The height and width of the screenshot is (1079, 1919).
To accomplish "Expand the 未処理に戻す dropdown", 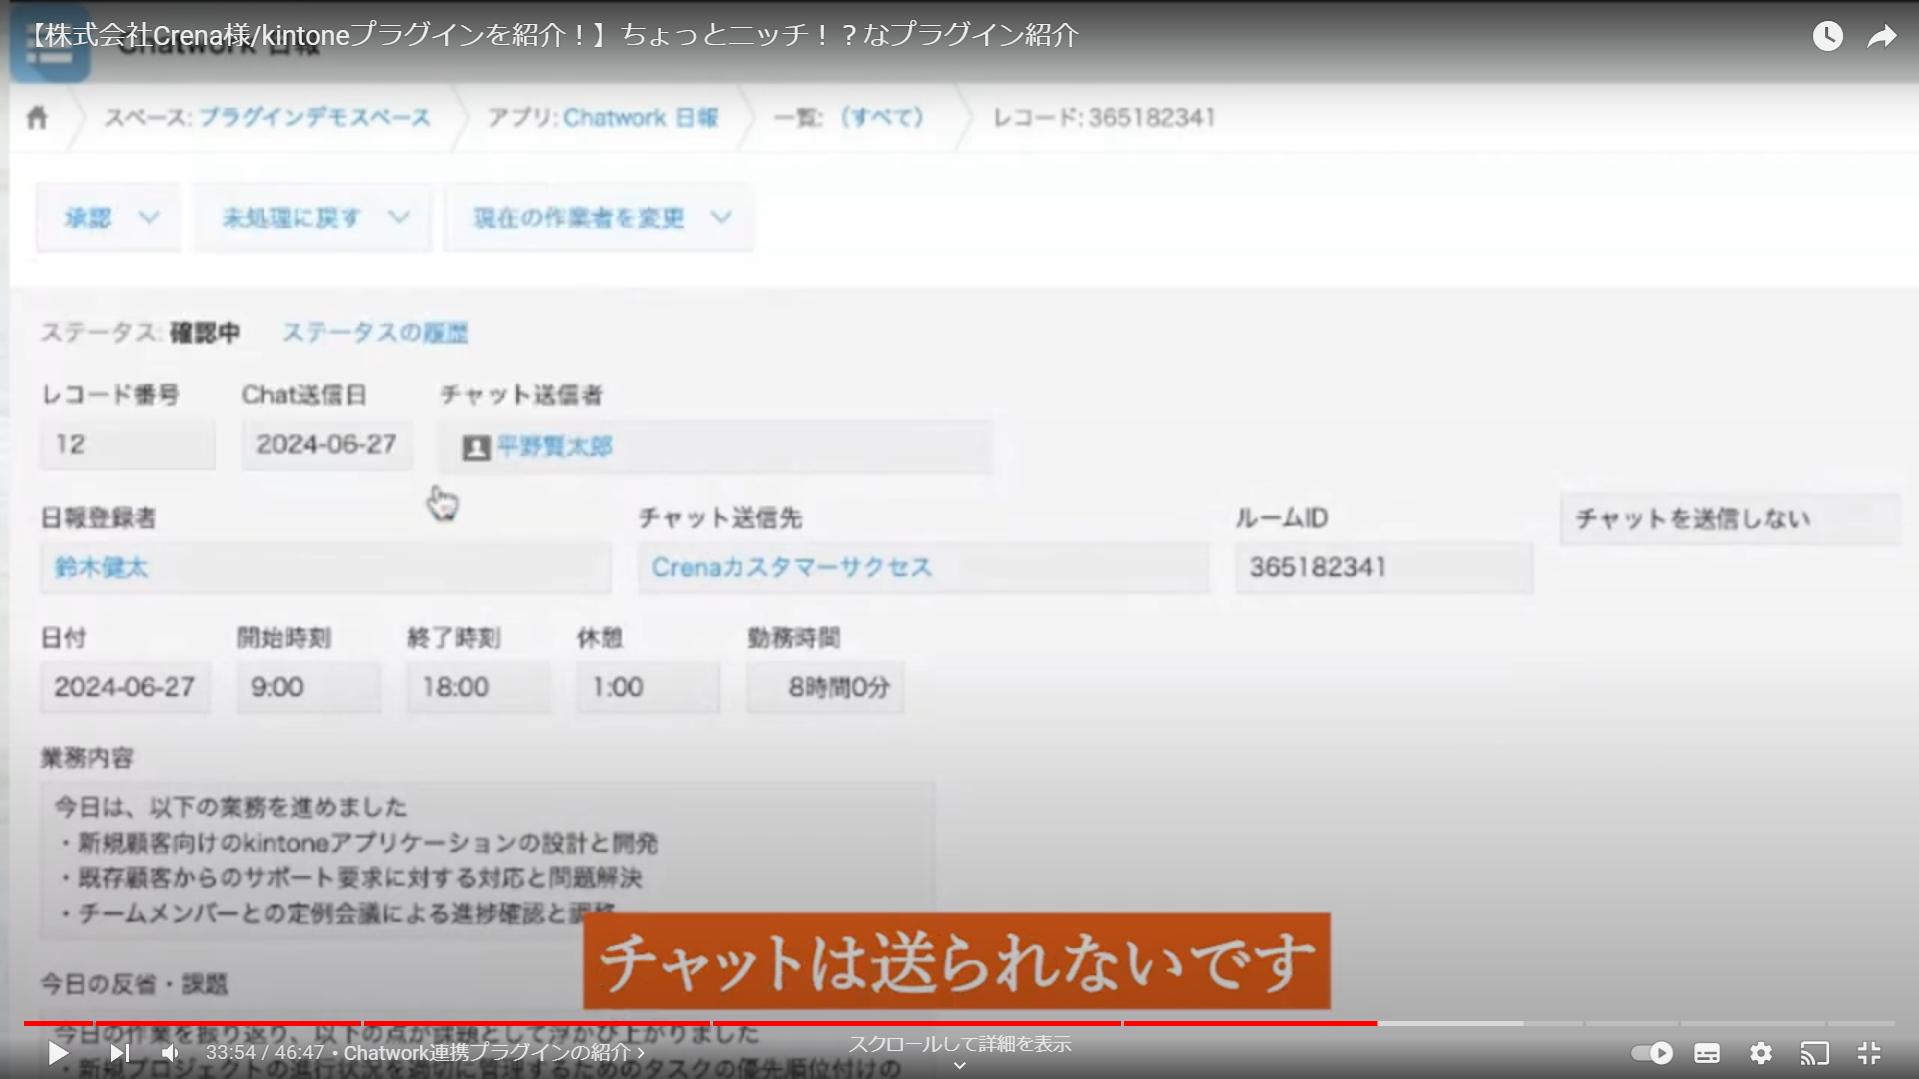I will (x=313, y=217).
